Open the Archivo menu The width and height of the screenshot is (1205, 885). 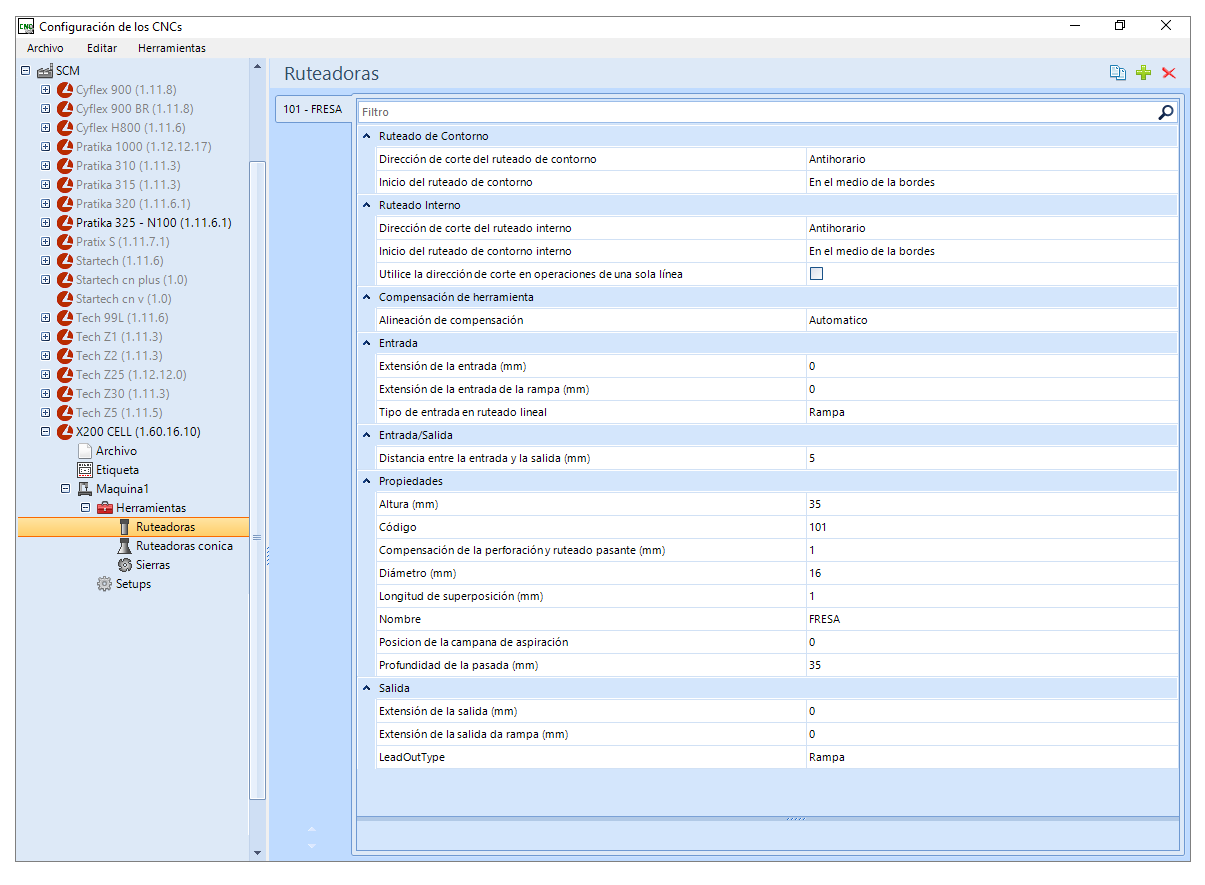coord(45,48)
